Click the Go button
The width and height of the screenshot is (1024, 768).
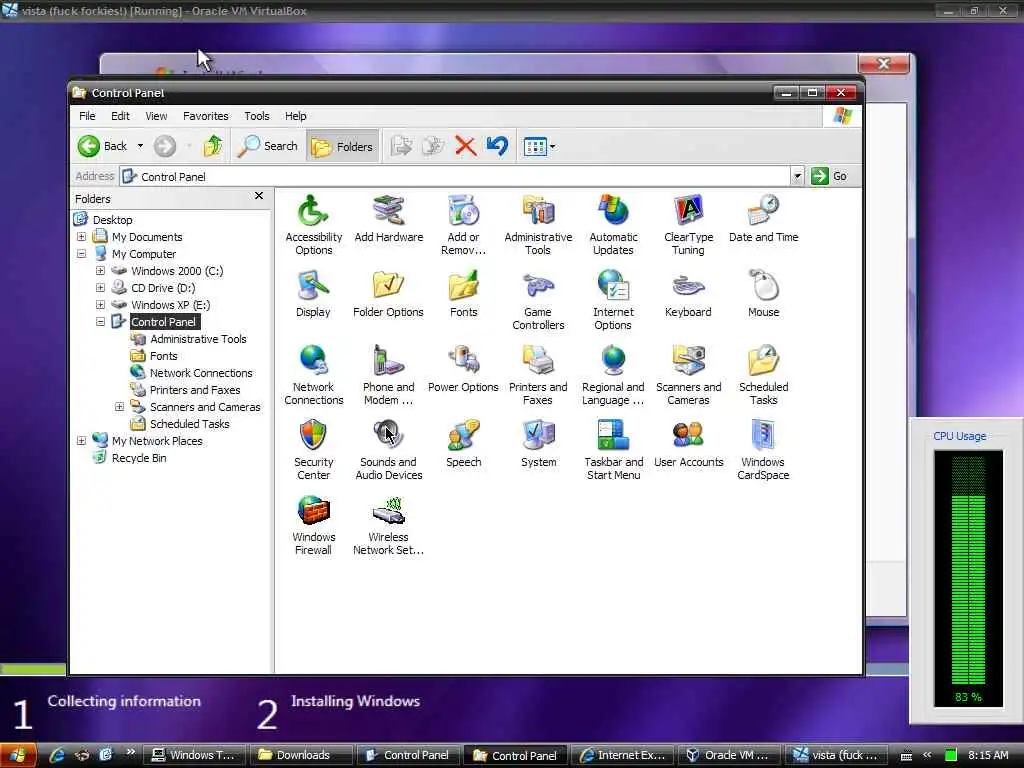(829, 176)
